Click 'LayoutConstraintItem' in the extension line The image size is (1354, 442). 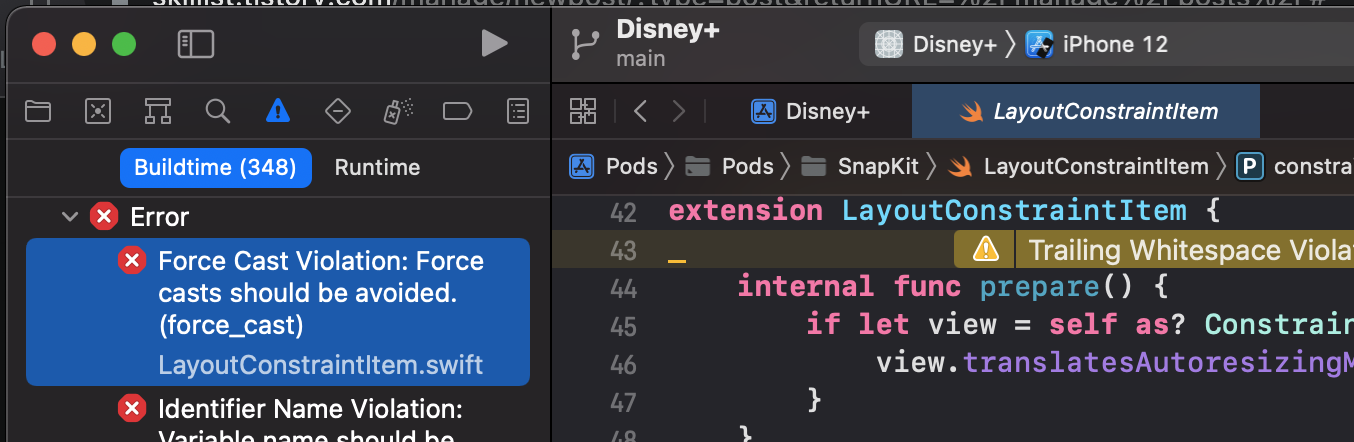tap(1014, 212)
